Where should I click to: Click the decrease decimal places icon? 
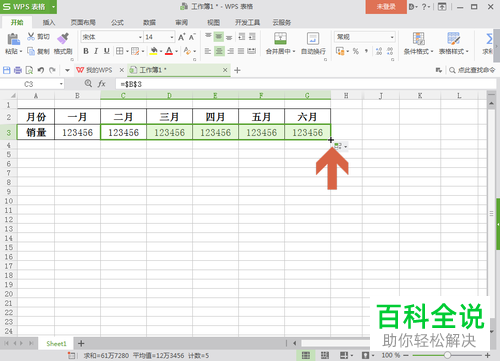click(390, 51)
